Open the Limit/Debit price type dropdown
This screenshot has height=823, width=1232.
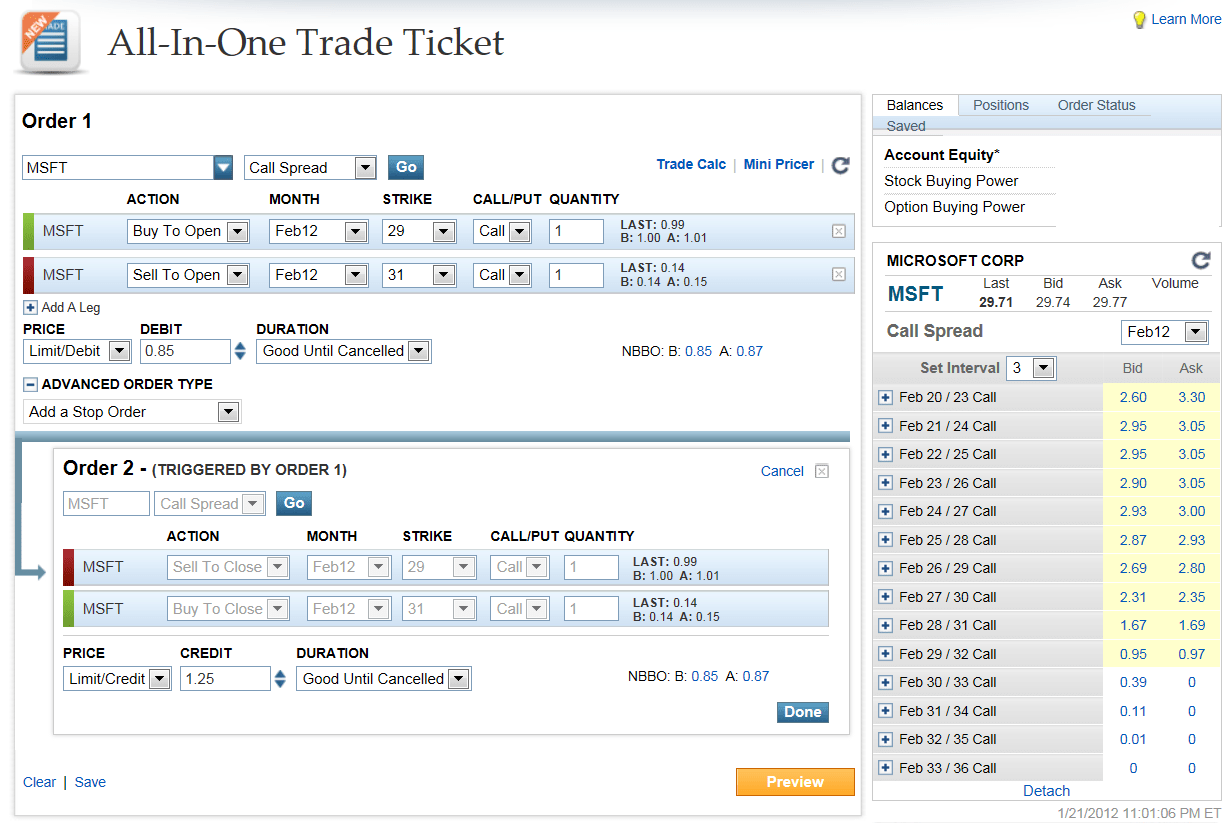120,351
